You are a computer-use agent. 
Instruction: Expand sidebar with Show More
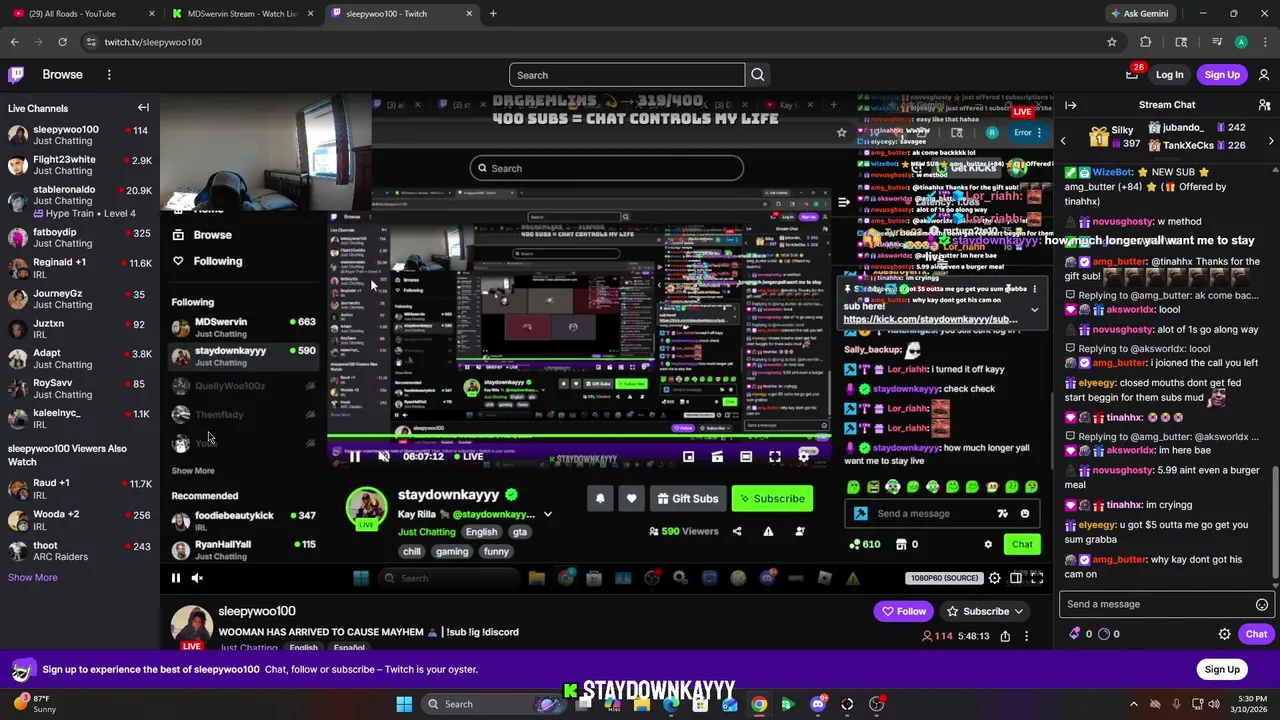pyautogui.click(x=32, y=577)
